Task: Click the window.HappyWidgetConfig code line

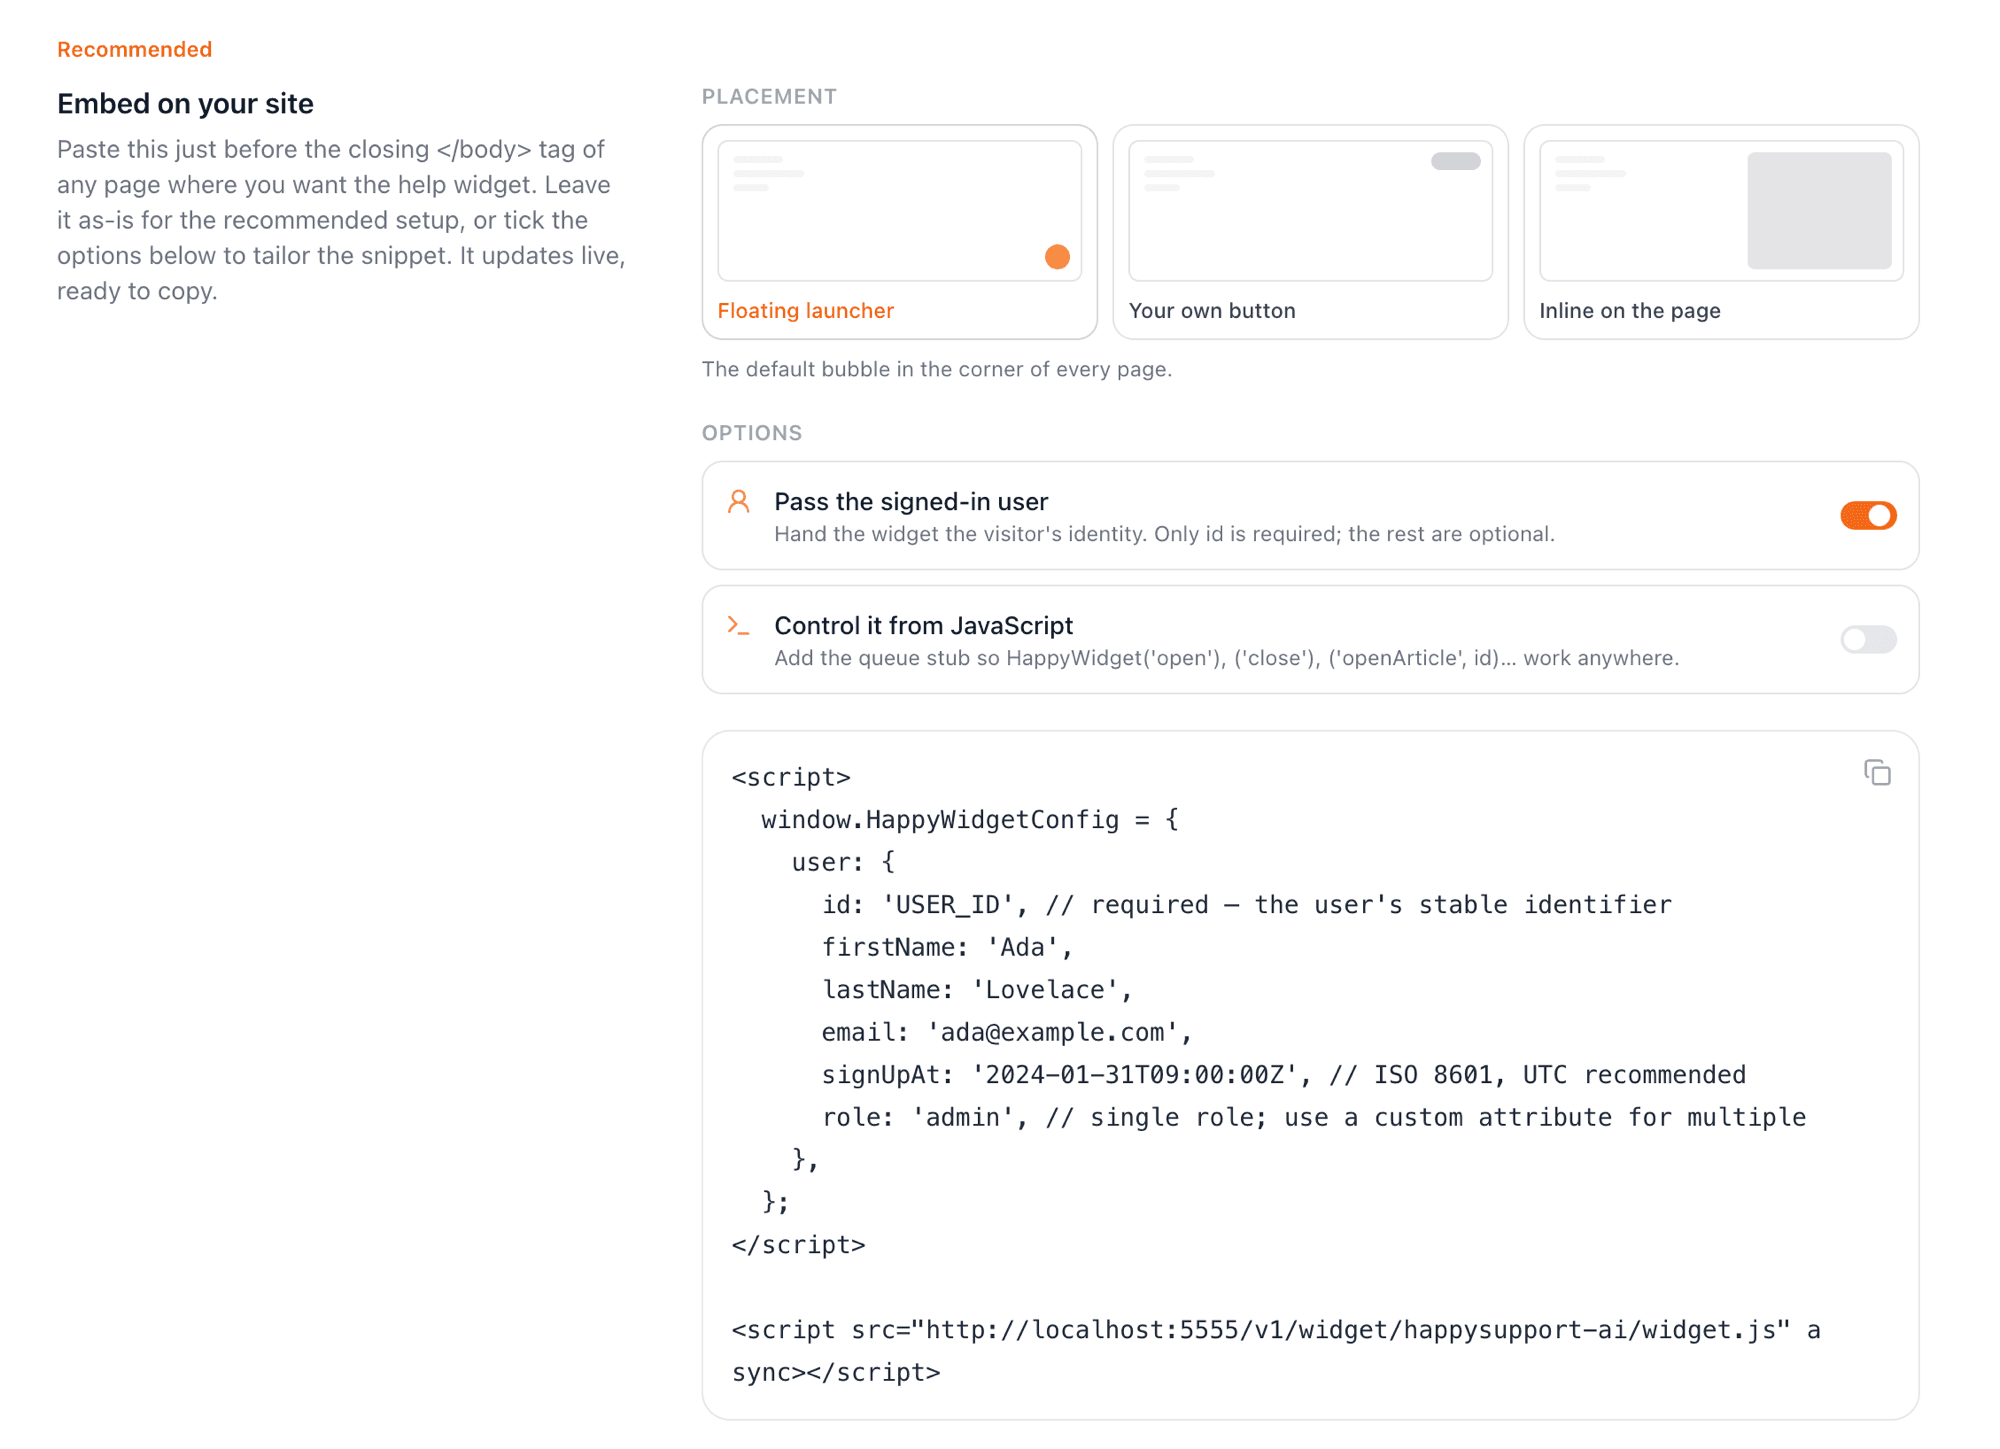Action: [x=970, y=820]
